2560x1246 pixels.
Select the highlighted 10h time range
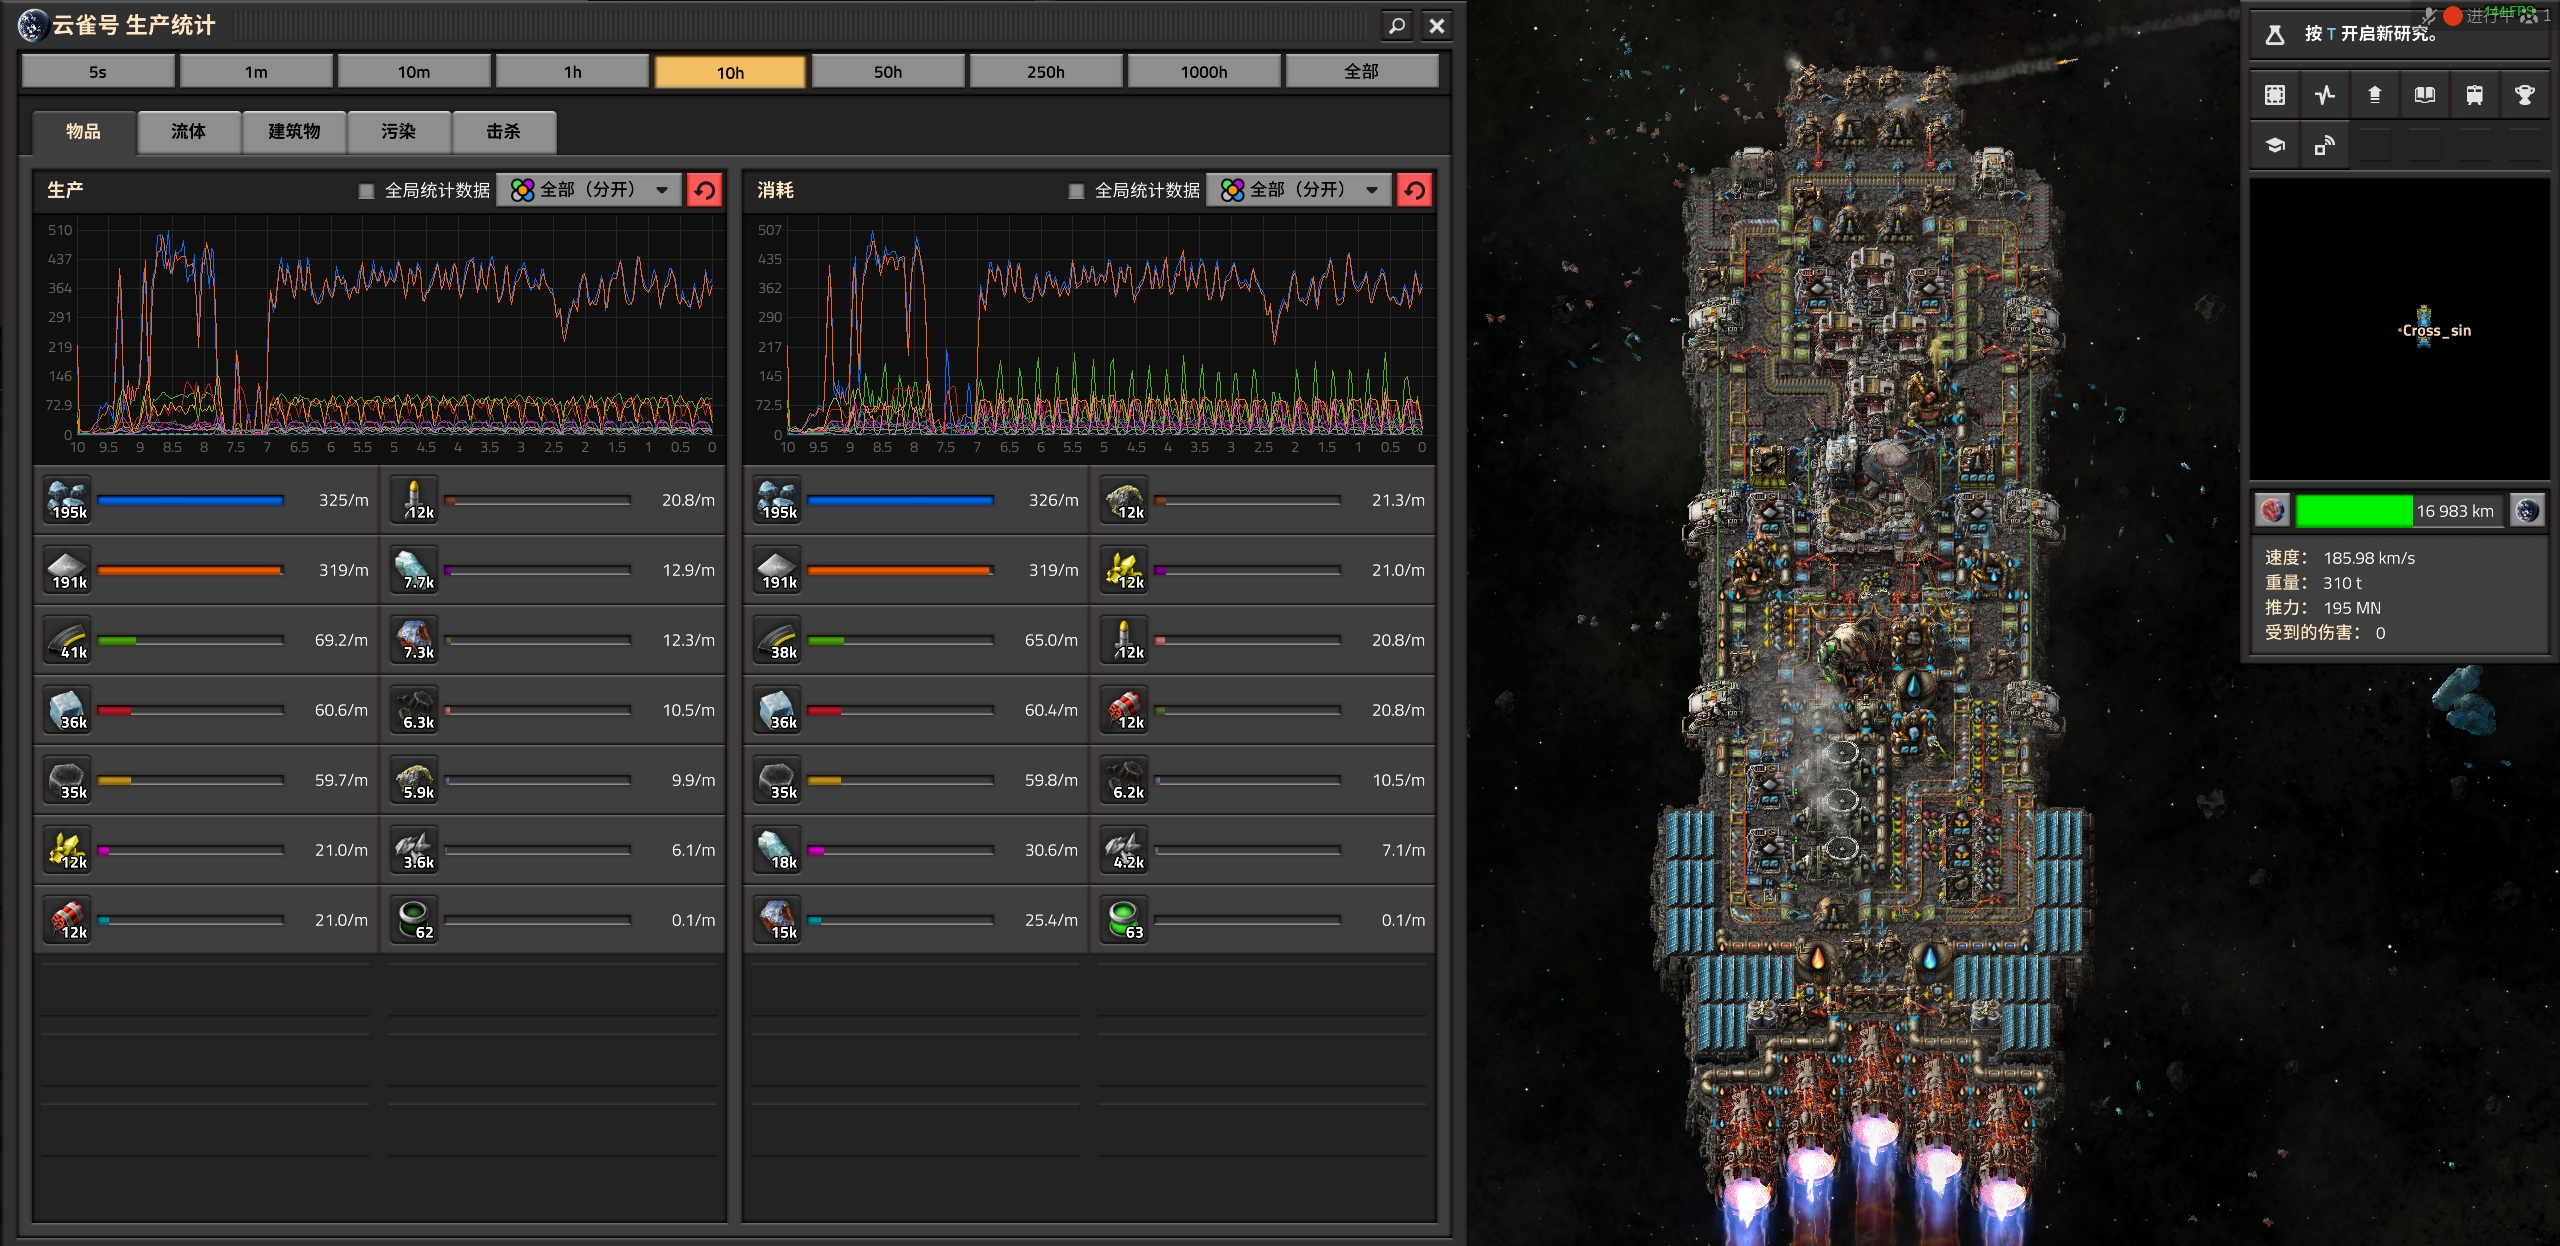coord(730,72)
